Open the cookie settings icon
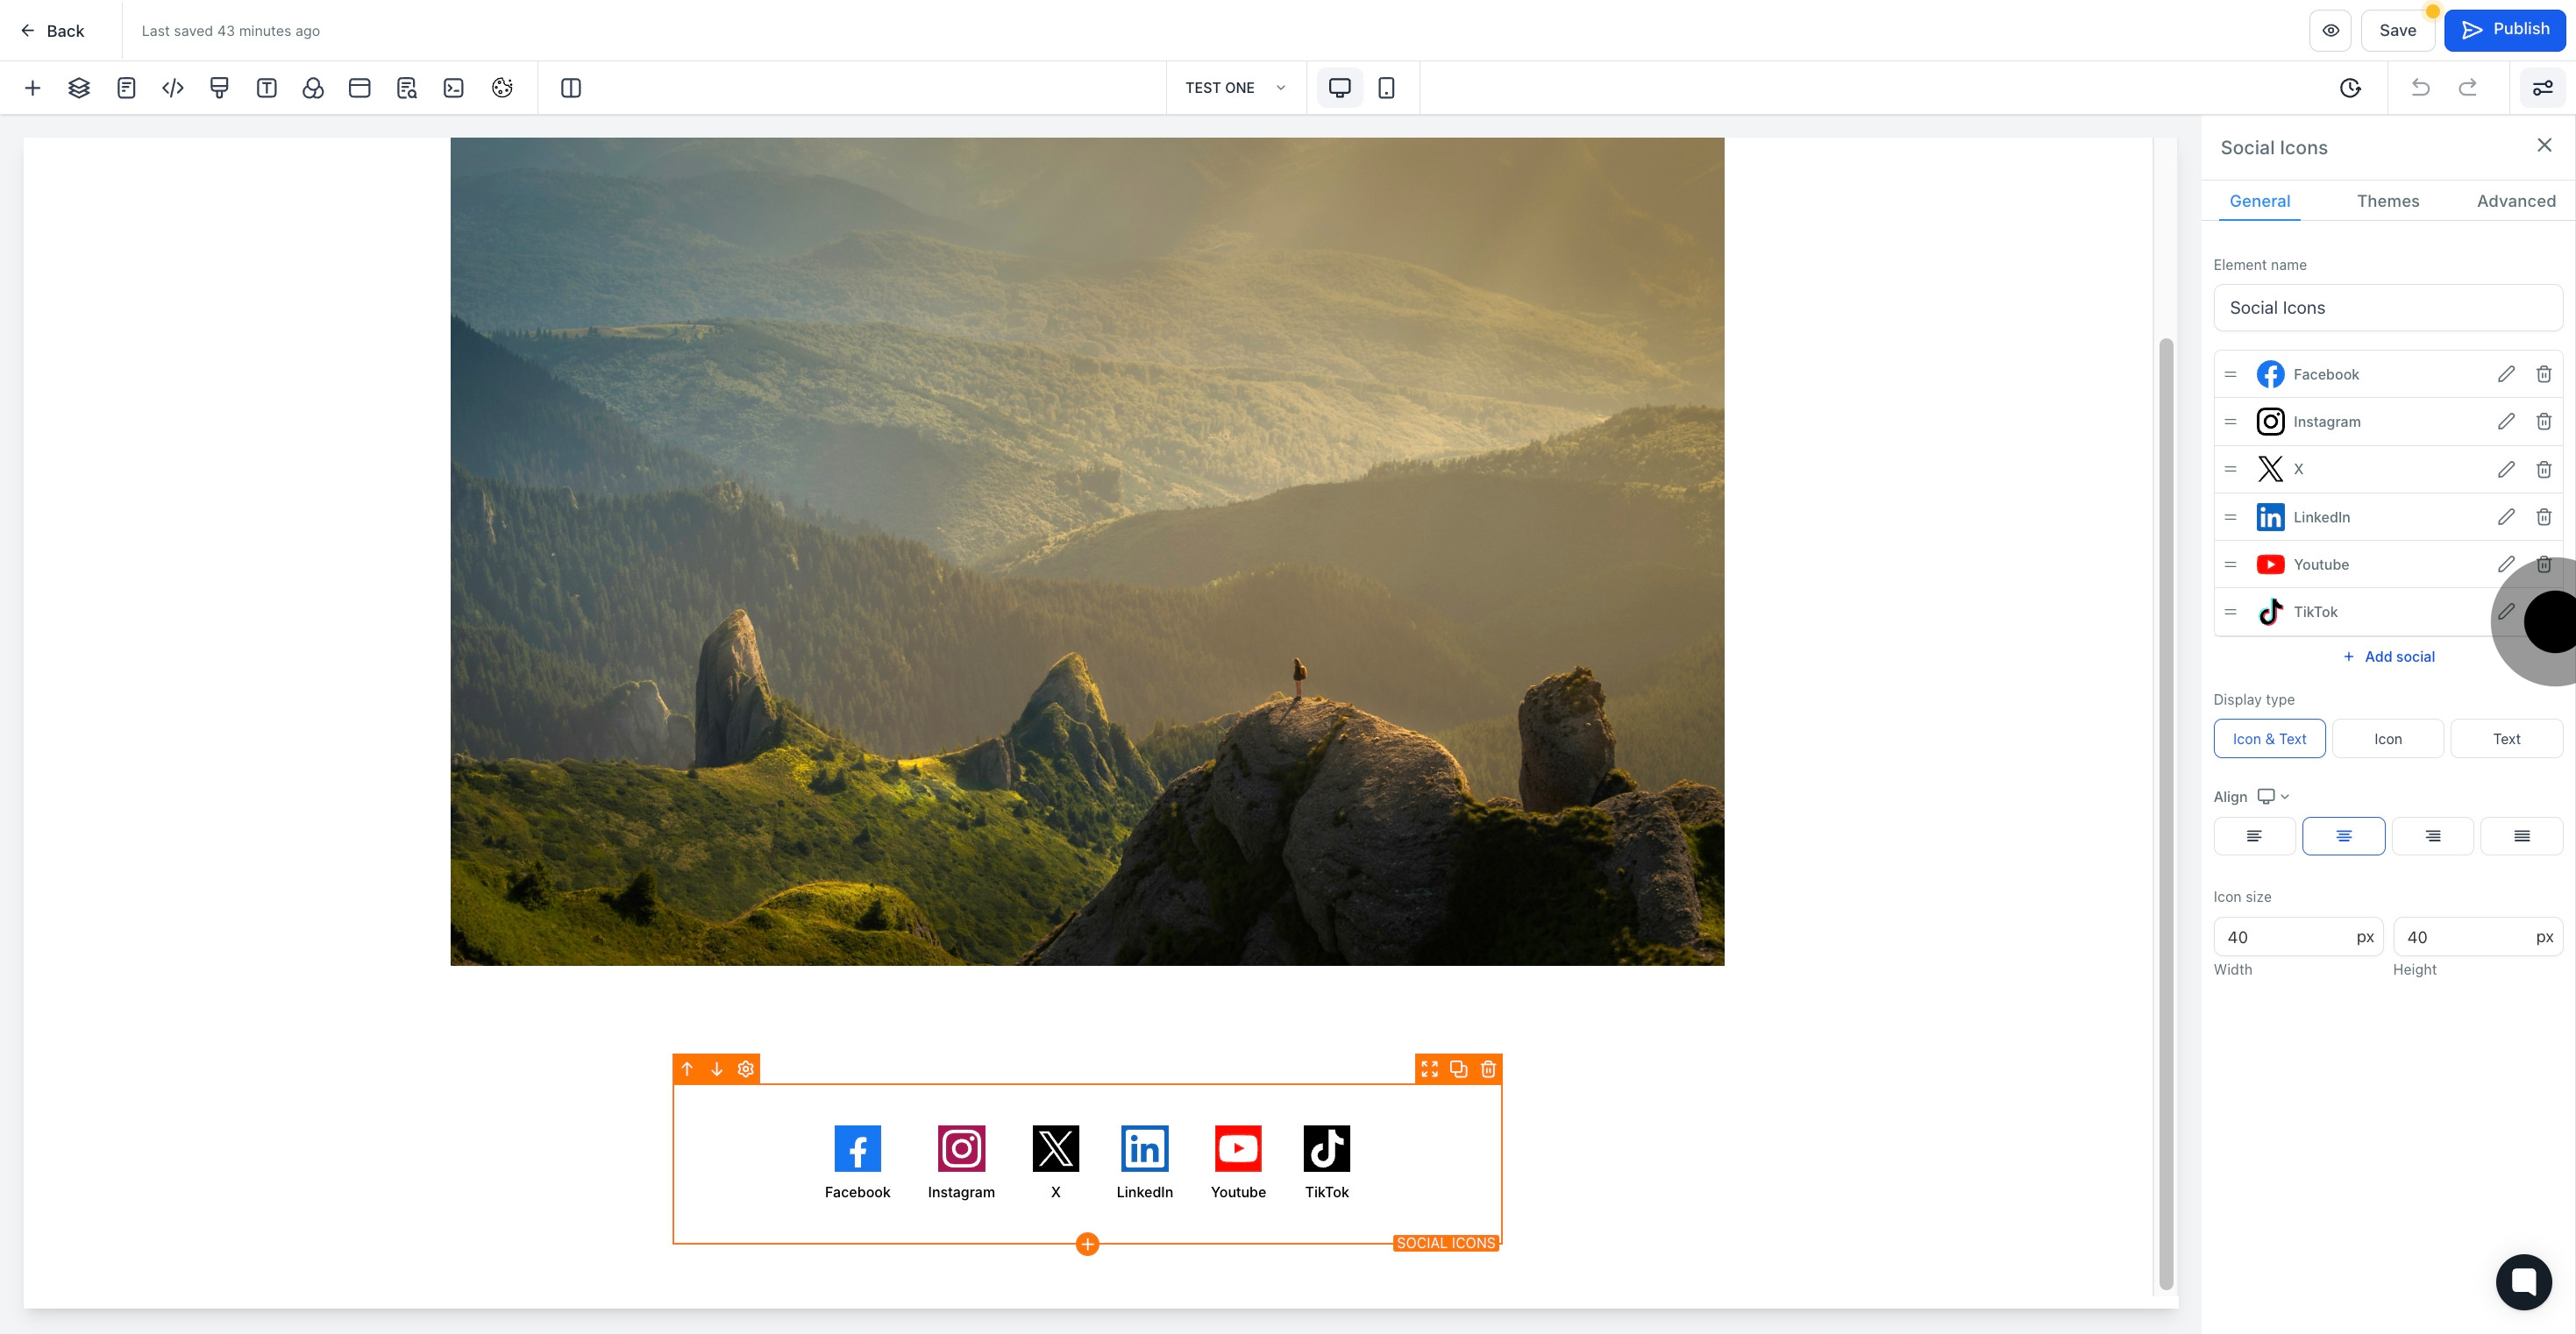This screenshot has height=1334, width=2576. 502,88
